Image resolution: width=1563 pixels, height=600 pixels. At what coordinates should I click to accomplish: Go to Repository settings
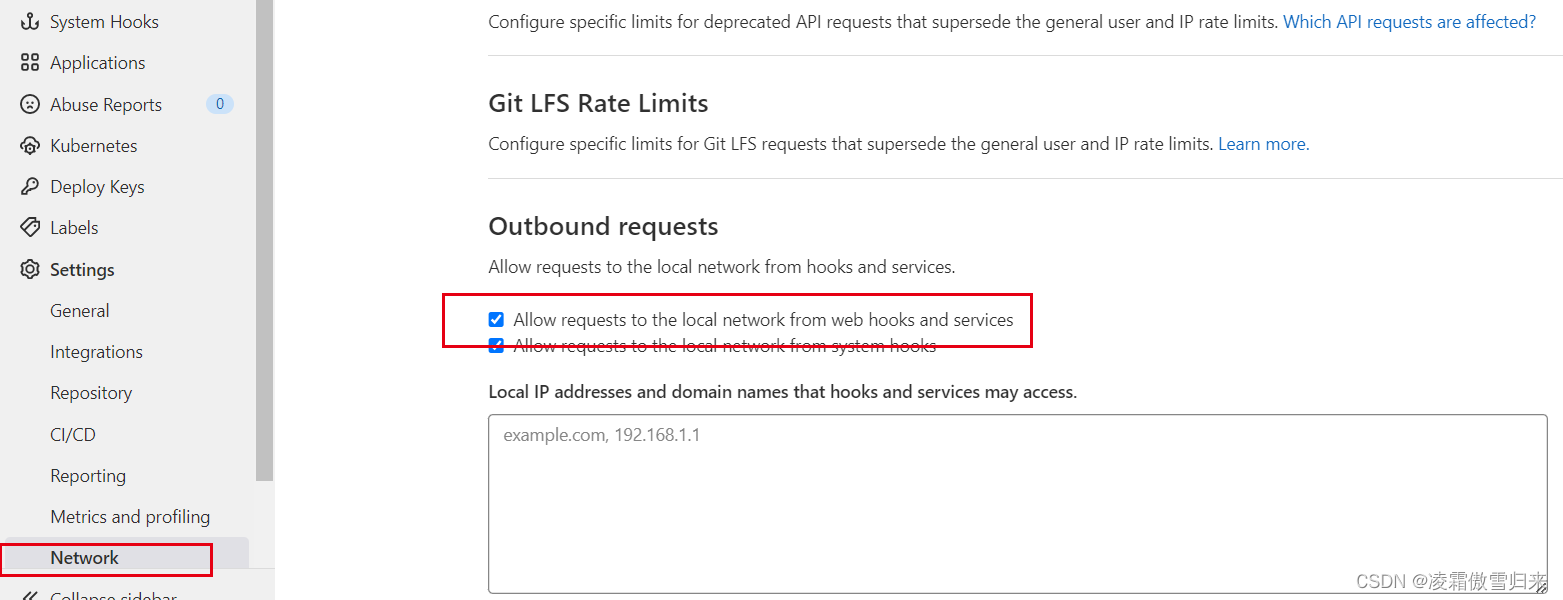(91, 393)
